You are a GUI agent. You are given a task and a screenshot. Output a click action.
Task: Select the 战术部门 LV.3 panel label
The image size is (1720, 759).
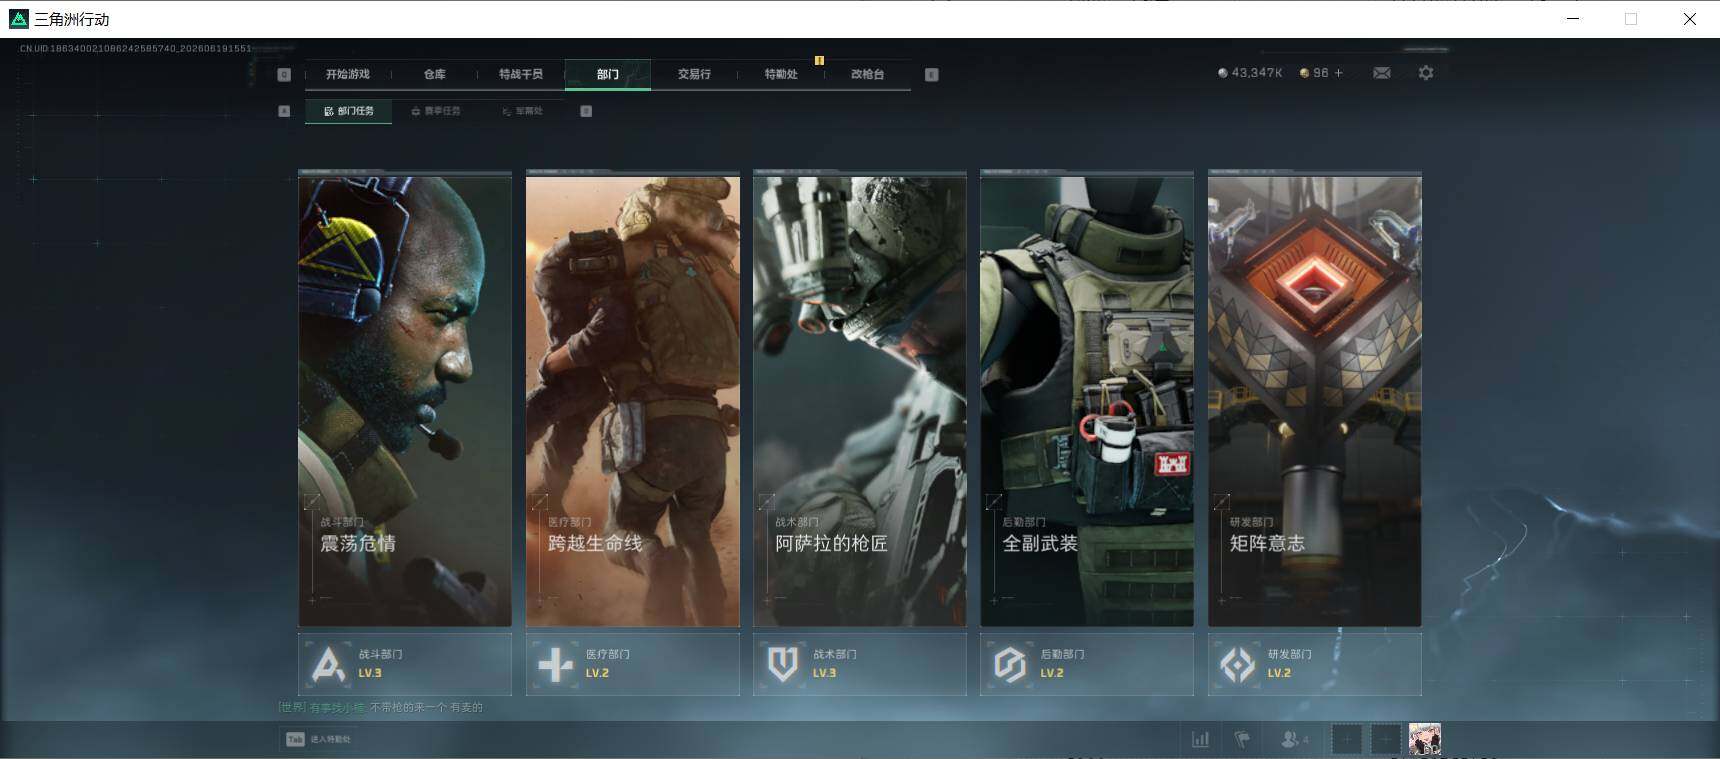pyautogui.click(x=860, y=664)
